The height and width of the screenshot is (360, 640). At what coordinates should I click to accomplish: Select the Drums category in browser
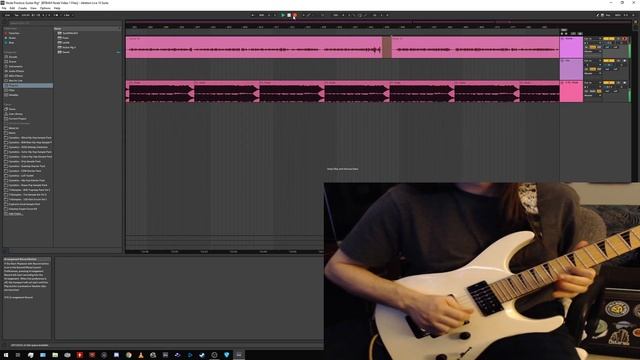[x=13, y=62]
